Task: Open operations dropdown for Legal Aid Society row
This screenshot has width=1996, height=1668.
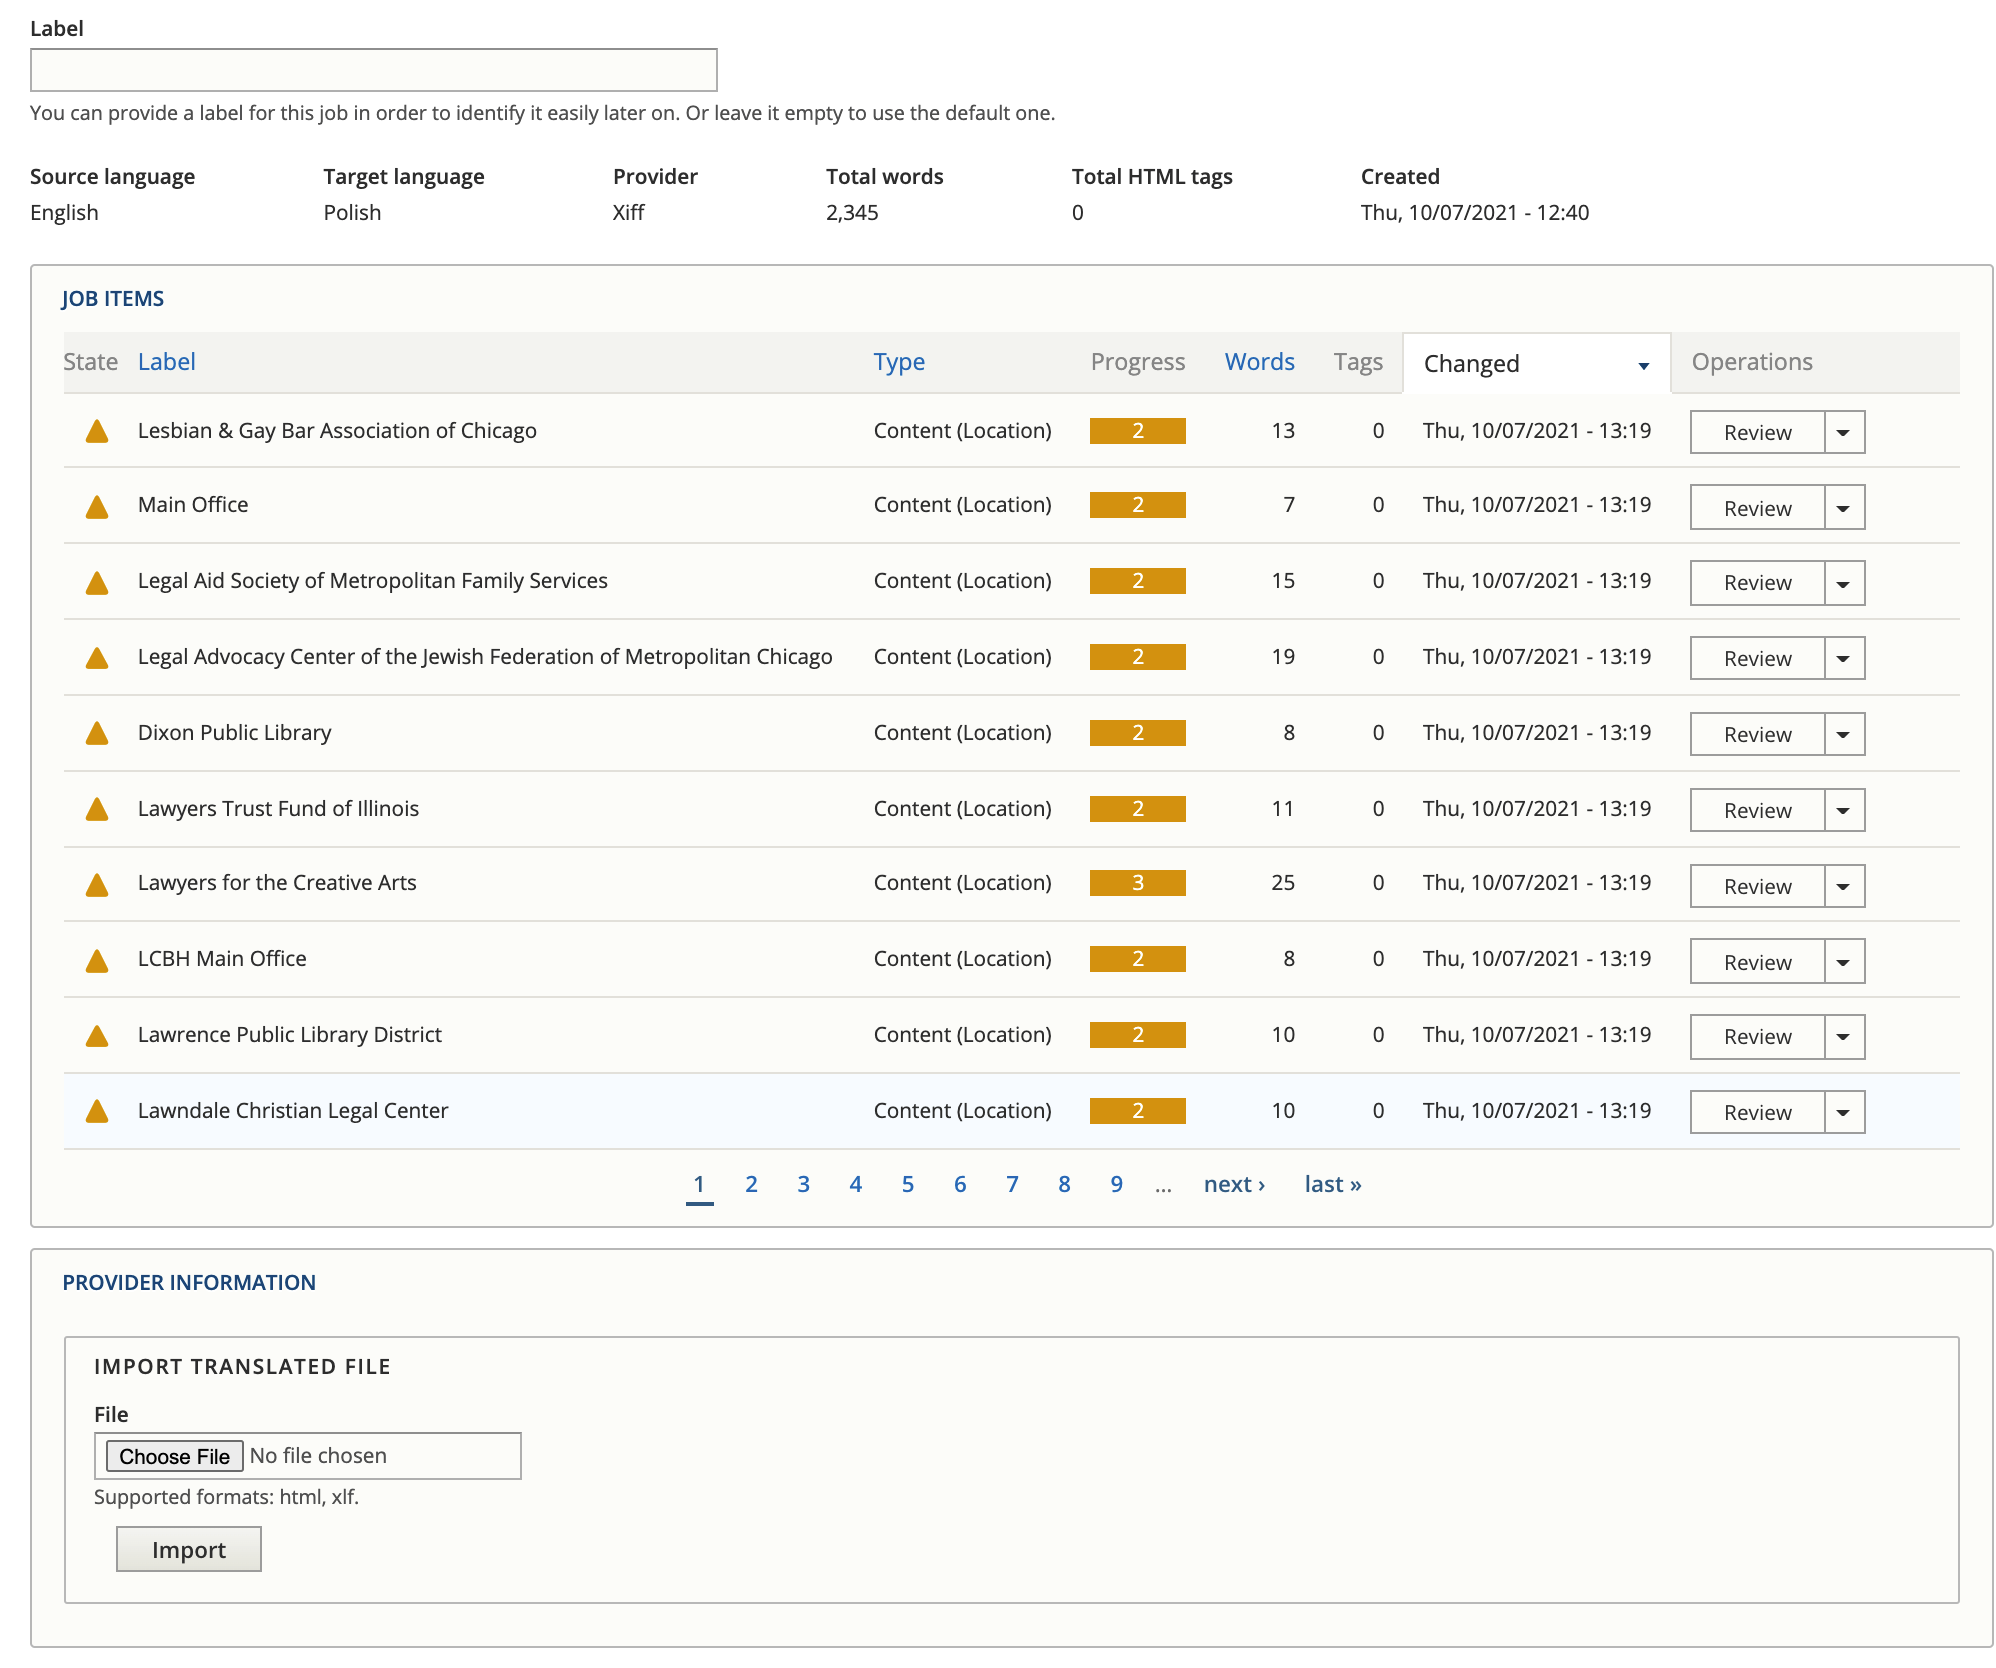Action: click(1844, 583)
